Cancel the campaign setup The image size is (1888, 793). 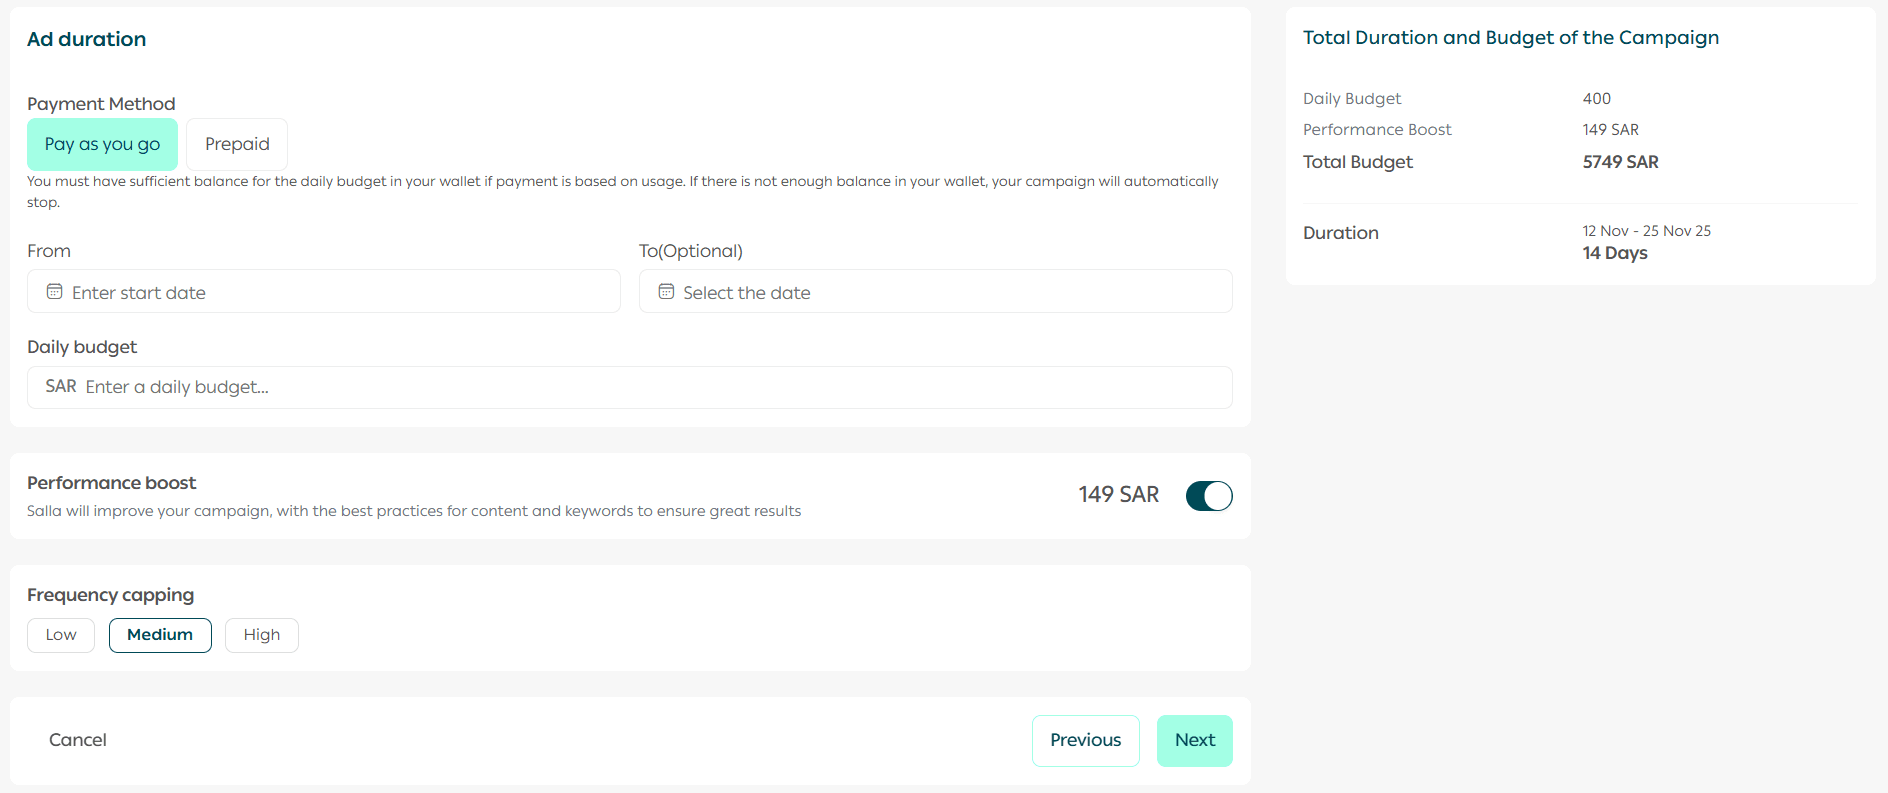78,740
